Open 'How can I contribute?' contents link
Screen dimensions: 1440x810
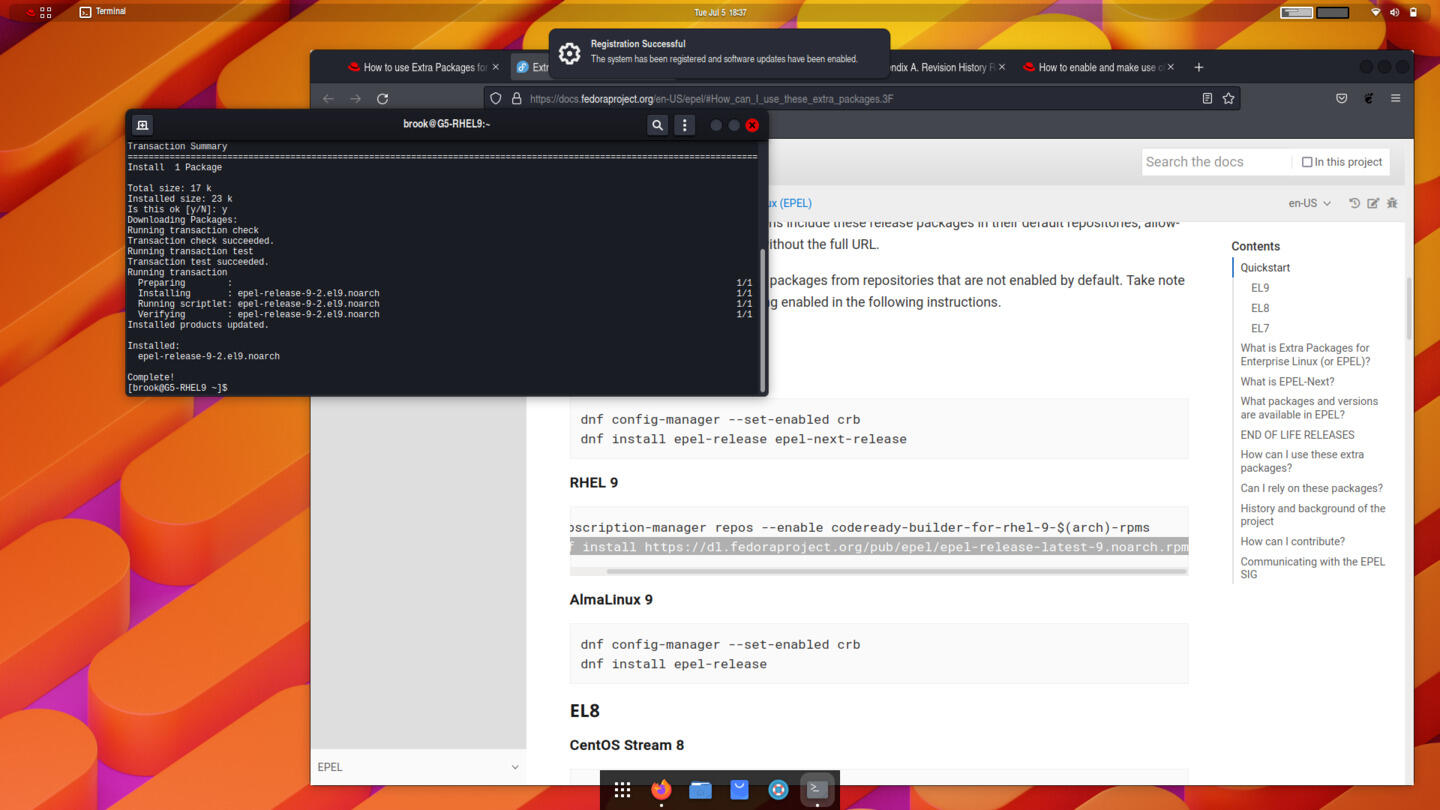[x=1293, y=541]
